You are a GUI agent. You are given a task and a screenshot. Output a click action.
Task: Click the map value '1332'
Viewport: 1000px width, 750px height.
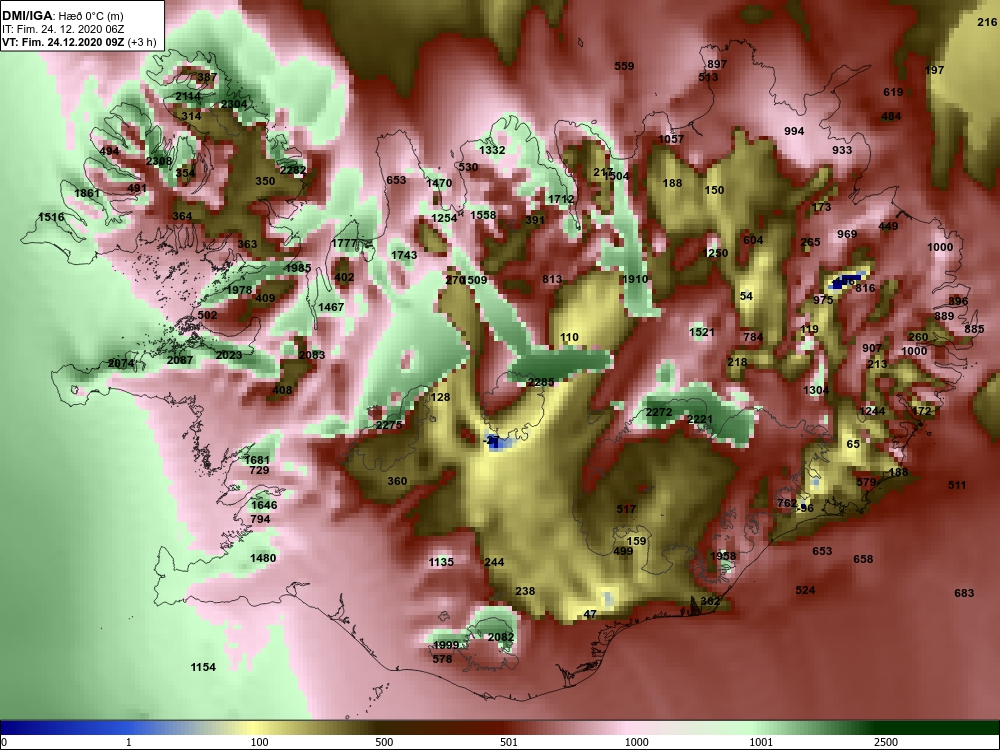click(492, 150)
